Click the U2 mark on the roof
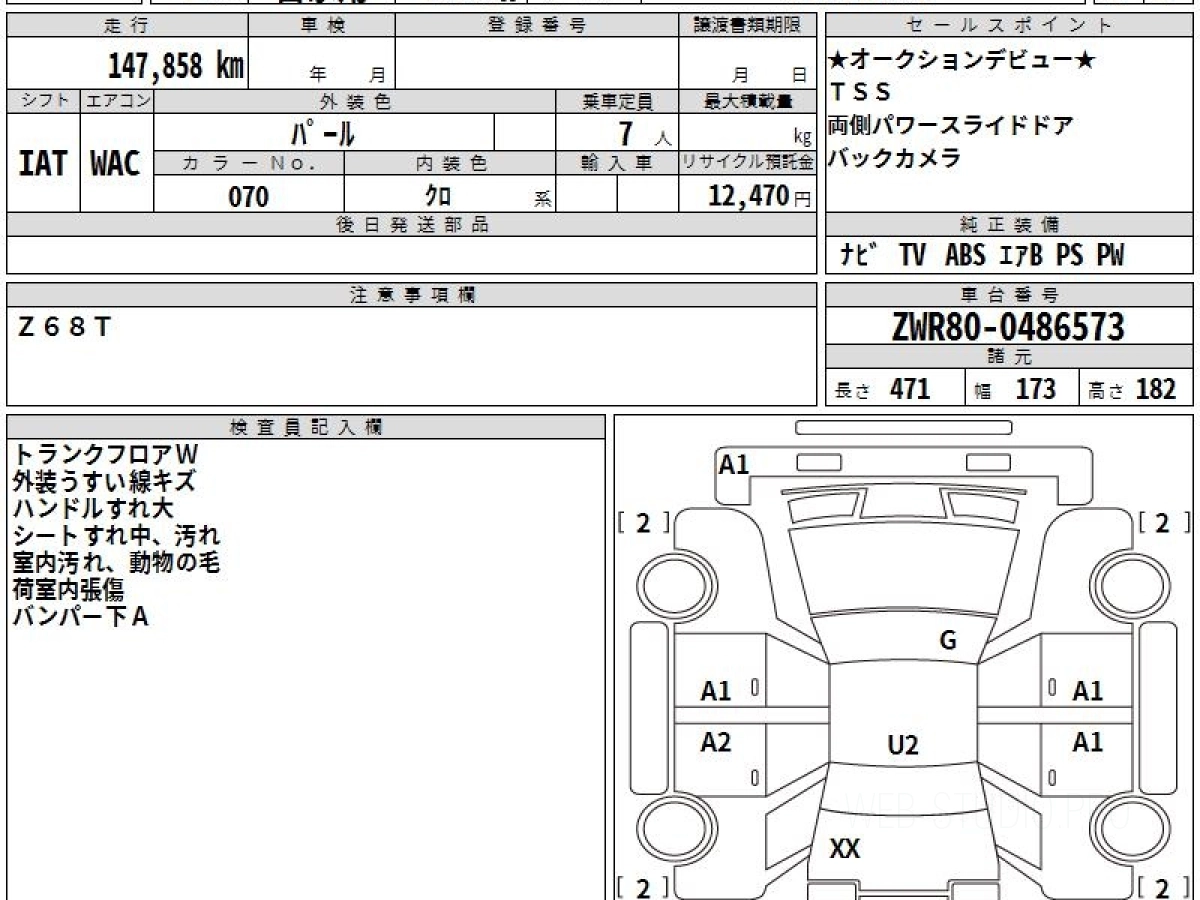The height and width of the screenshot is (900, 1200). (x=903, y=745)
